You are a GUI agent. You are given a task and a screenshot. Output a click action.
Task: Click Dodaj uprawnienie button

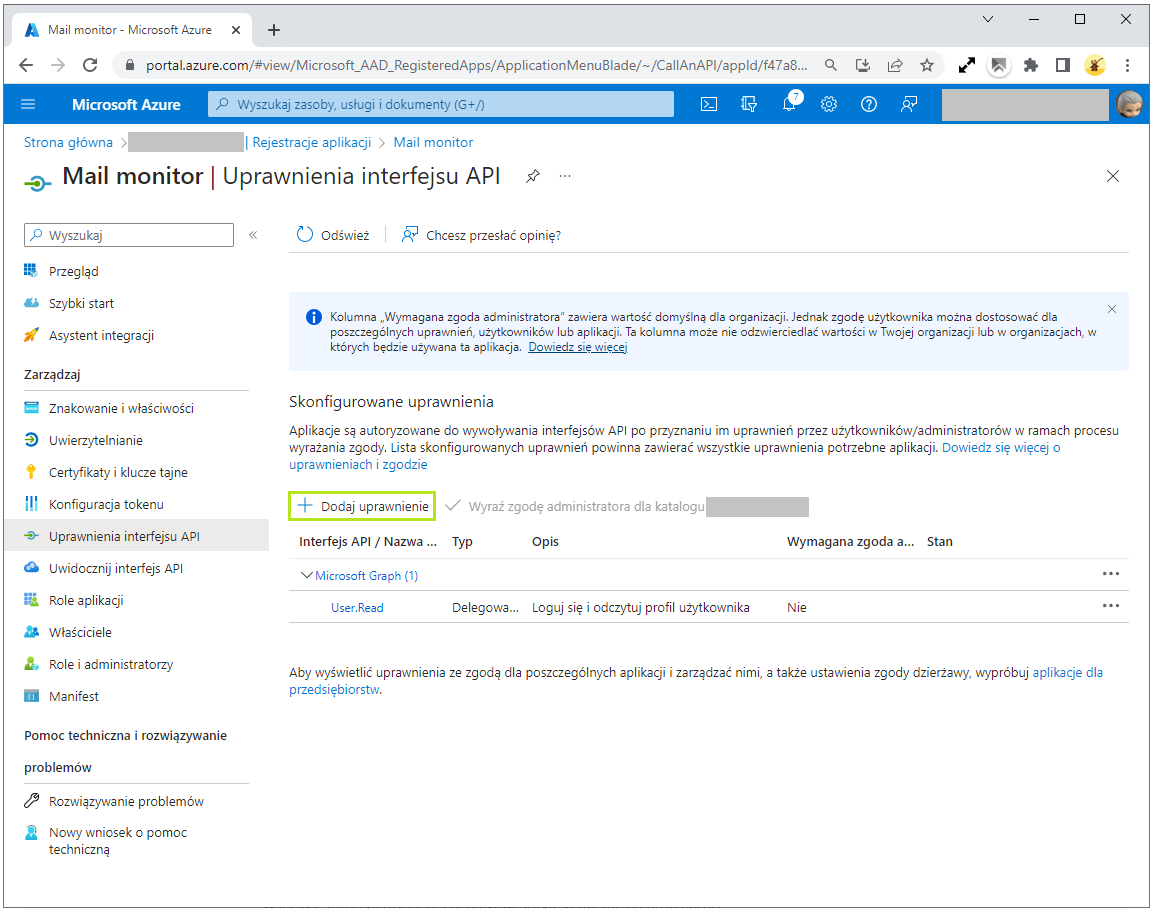[x=362, y=506]
